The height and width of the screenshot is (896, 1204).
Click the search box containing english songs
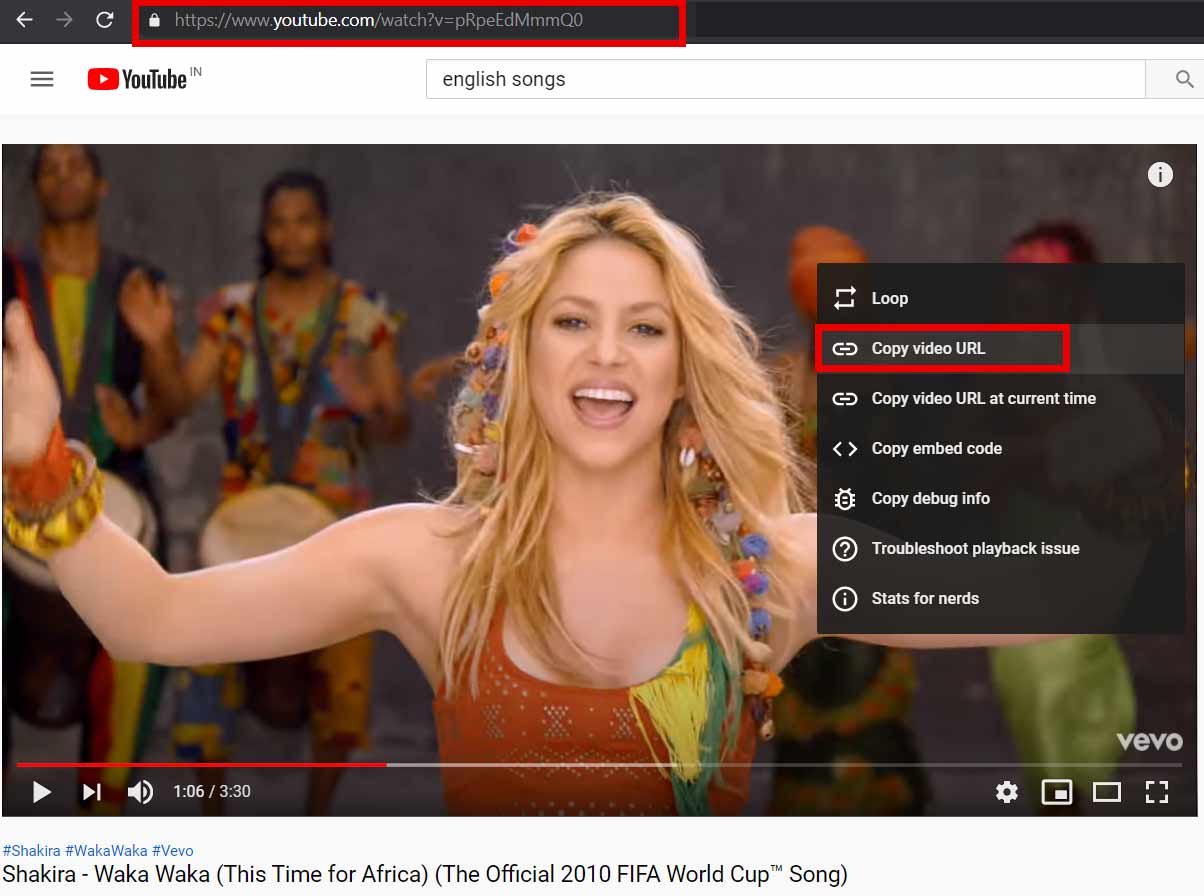pyautogui.click(x=785, y=79)
